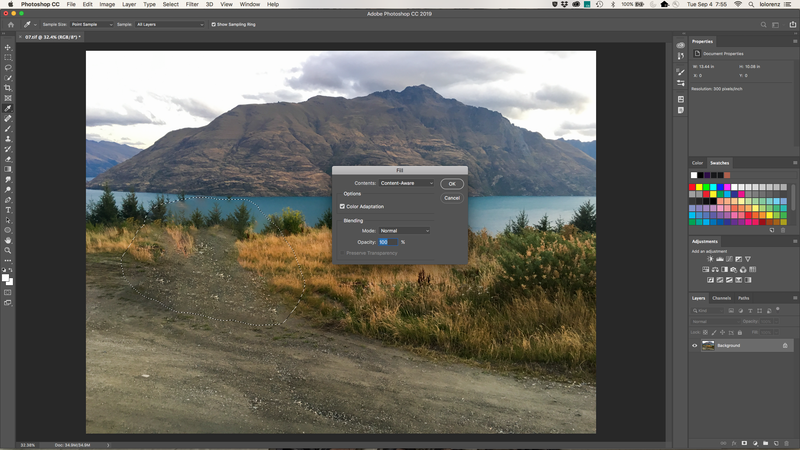Open Edit Toolbar three-dots icon
The image size is (800, 450).
point(8,261)
